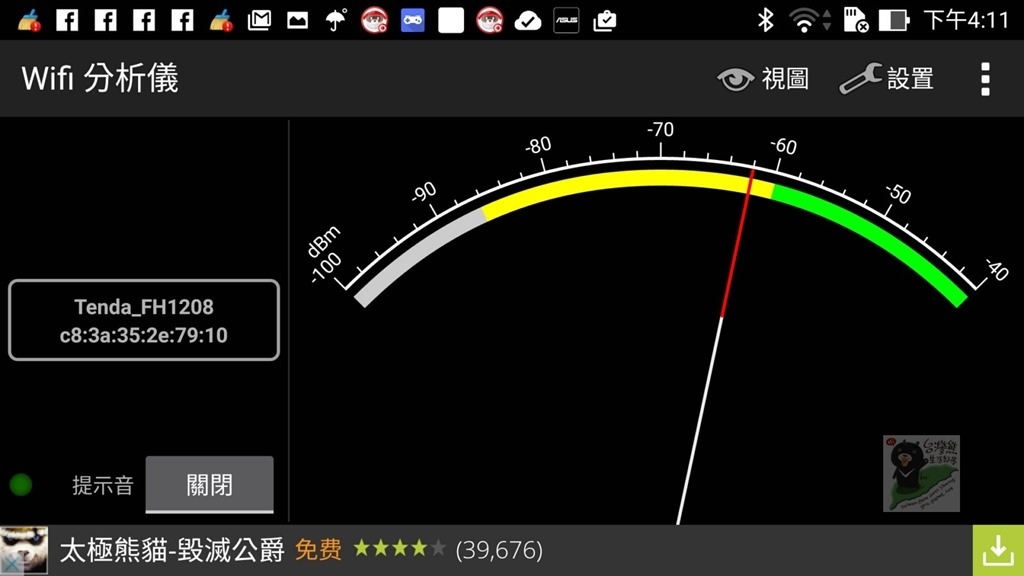The height and width of the screenshot is (576, 1024).
Task: Close the ad using the X corner icon
Action: click(11, 566)
